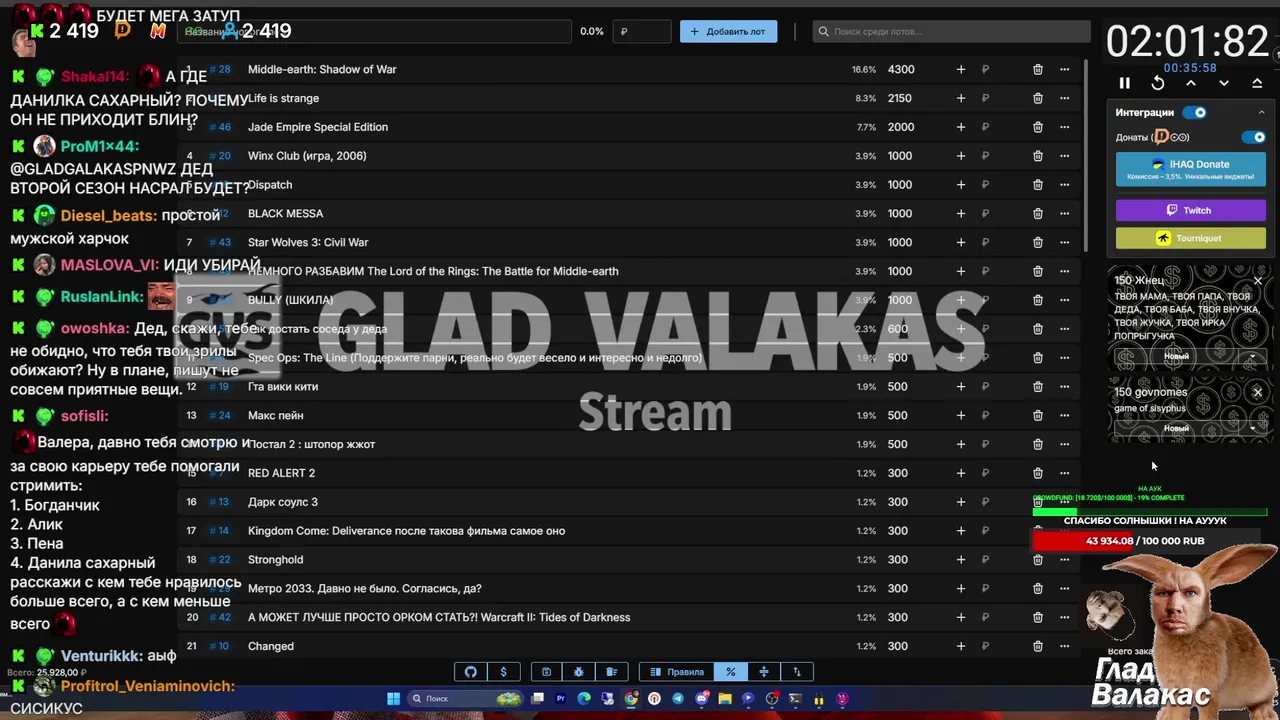1280x720 pixels.
Task: Open more options for Changed lot
Action: pyautogui.click(x=1064, y=646)
